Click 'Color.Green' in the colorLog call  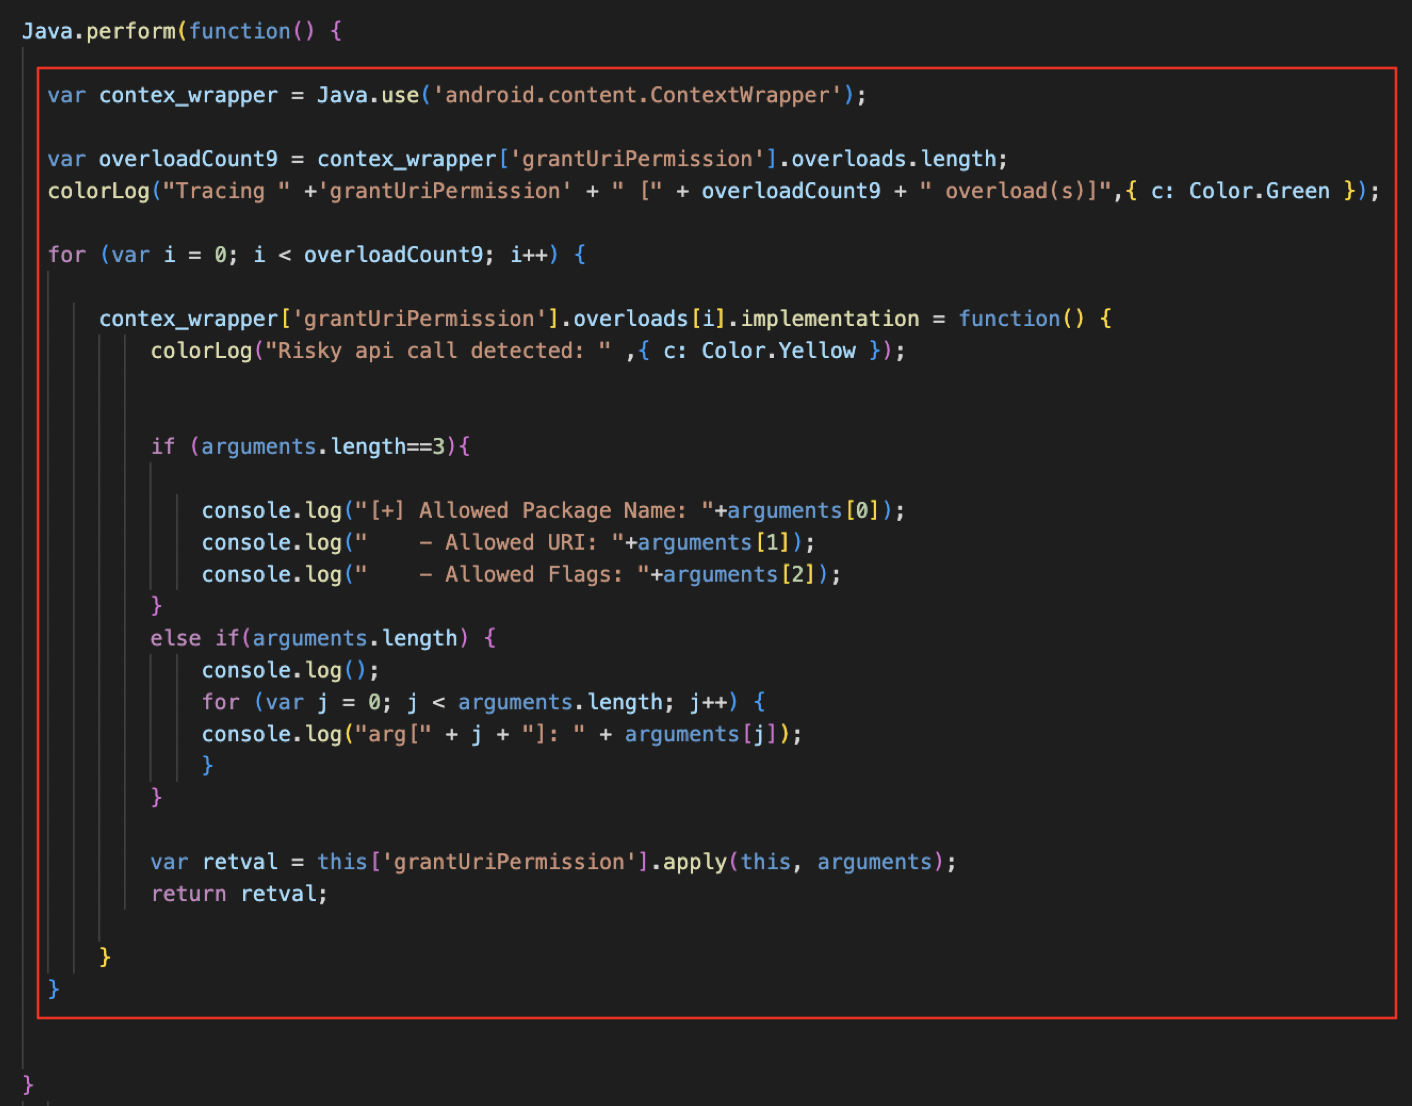pyautogui.click(x=1259, y=191)
